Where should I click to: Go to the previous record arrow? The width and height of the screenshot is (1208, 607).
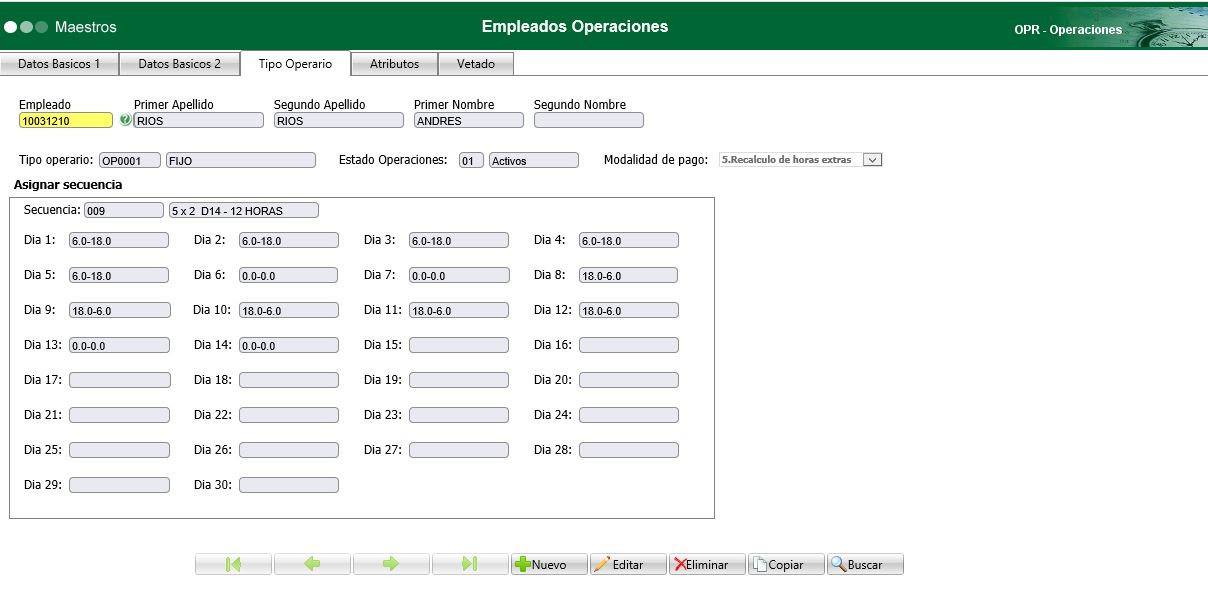click(x=312, y=564)
